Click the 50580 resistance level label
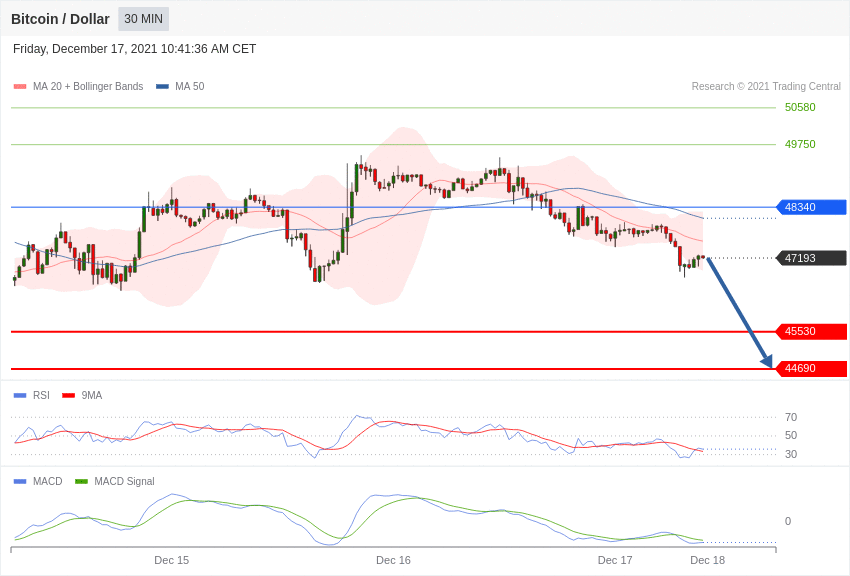 tap(800, 107)
